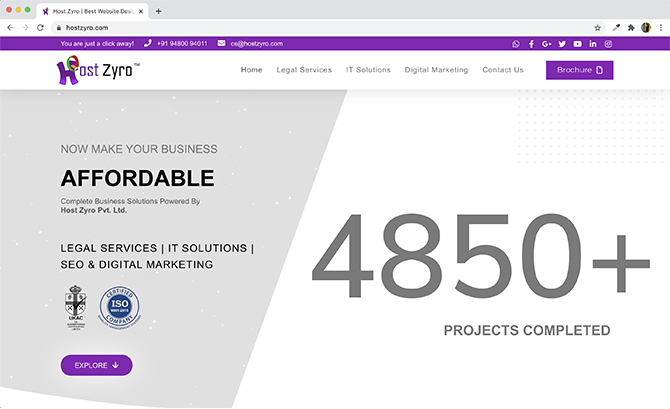Open the IT Solutions menu

pos(368,70)
